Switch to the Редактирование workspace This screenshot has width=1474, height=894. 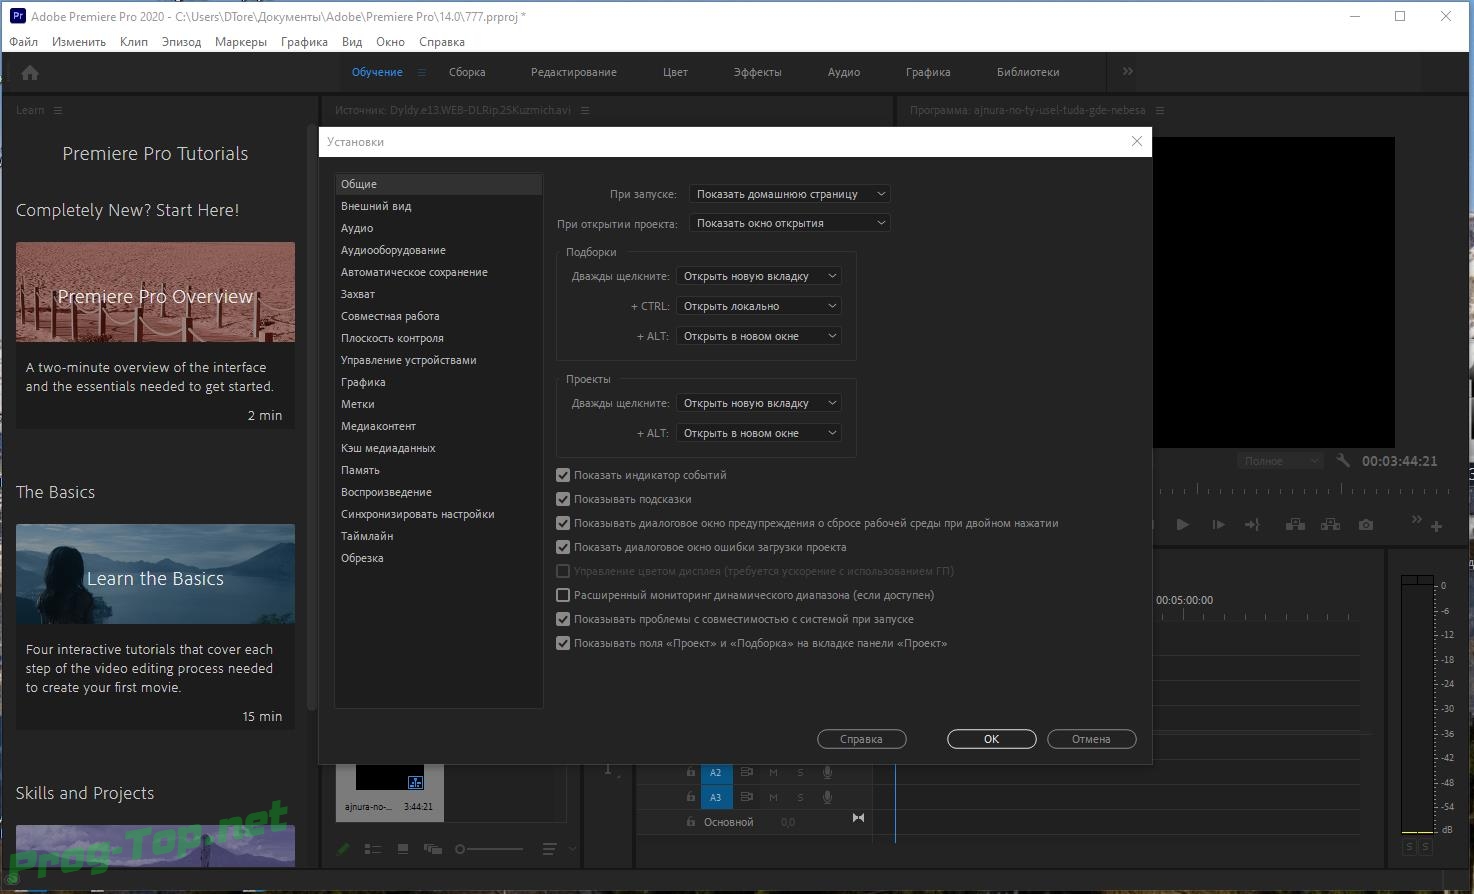coord(574,72)
